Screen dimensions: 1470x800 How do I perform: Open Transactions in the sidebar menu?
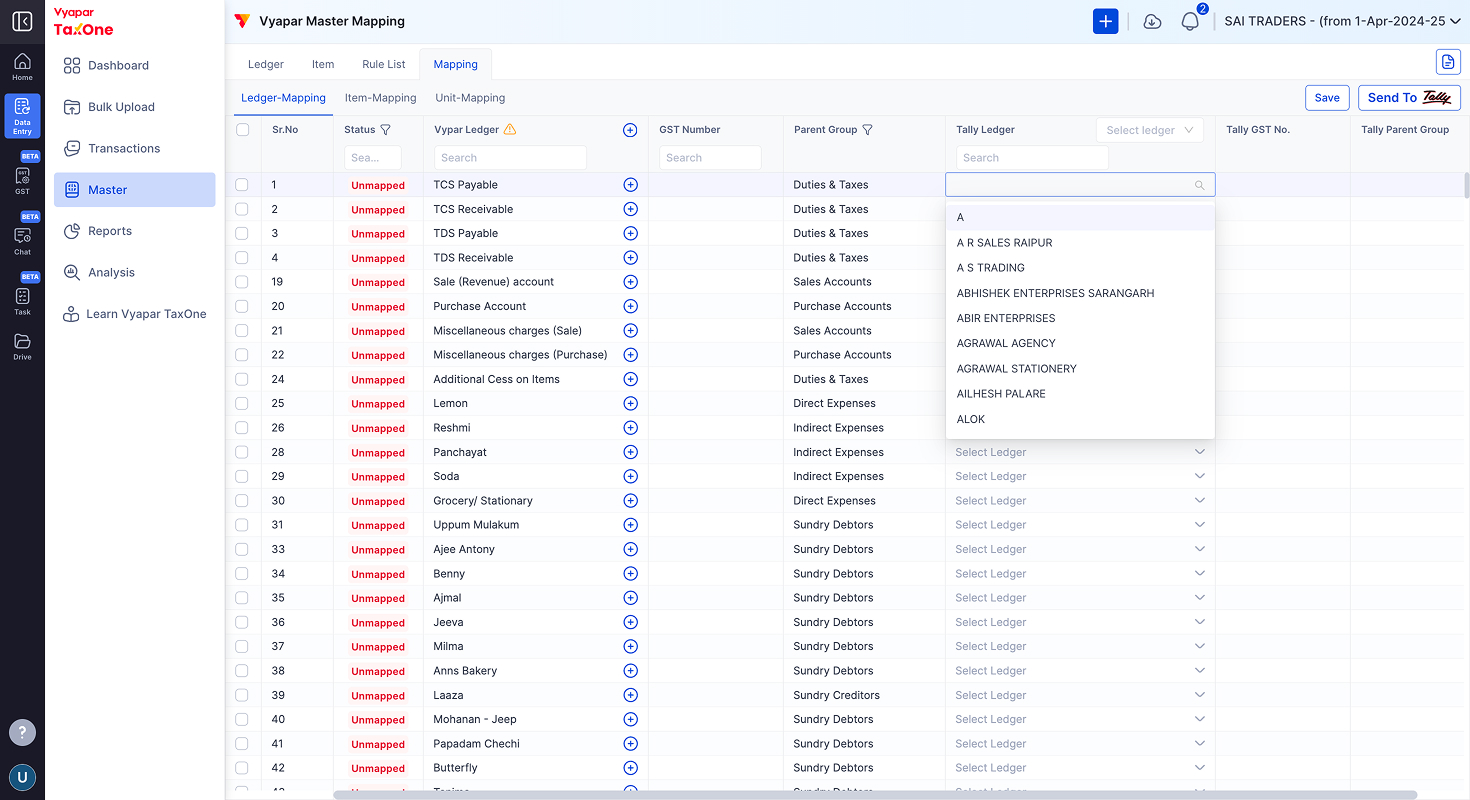(x=135, y=148)
